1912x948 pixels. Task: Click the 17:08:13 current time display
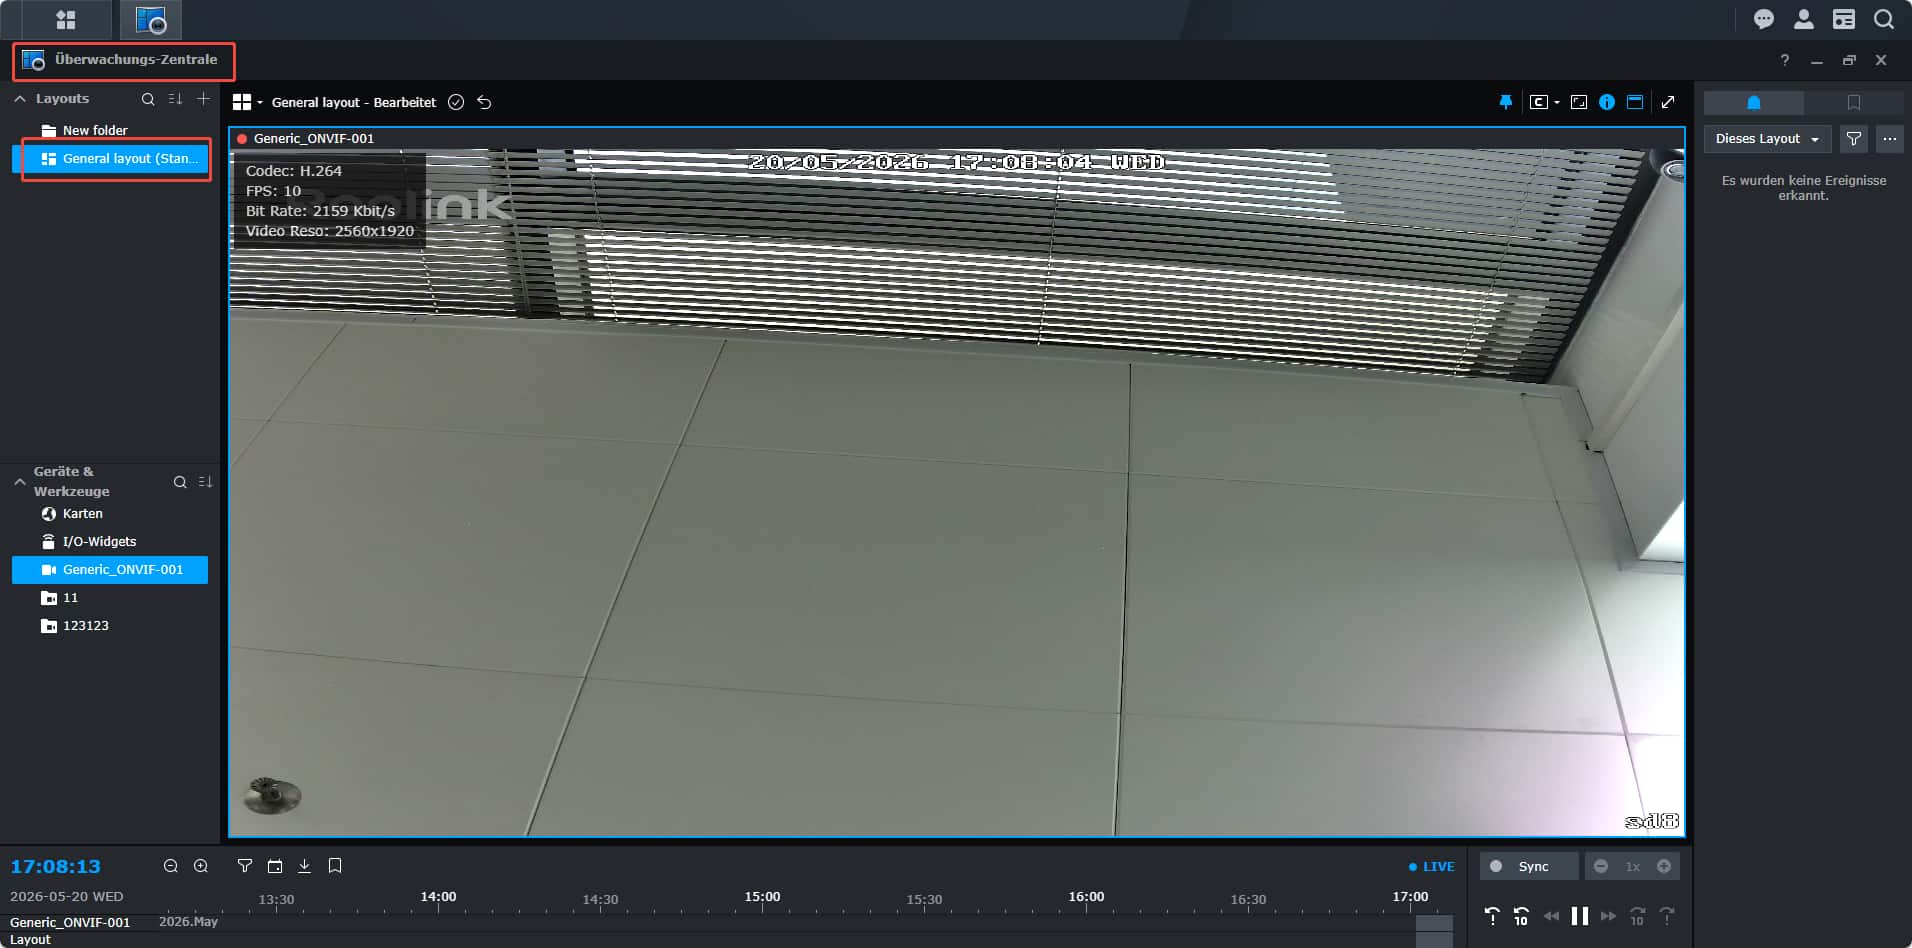click(56, 867)
